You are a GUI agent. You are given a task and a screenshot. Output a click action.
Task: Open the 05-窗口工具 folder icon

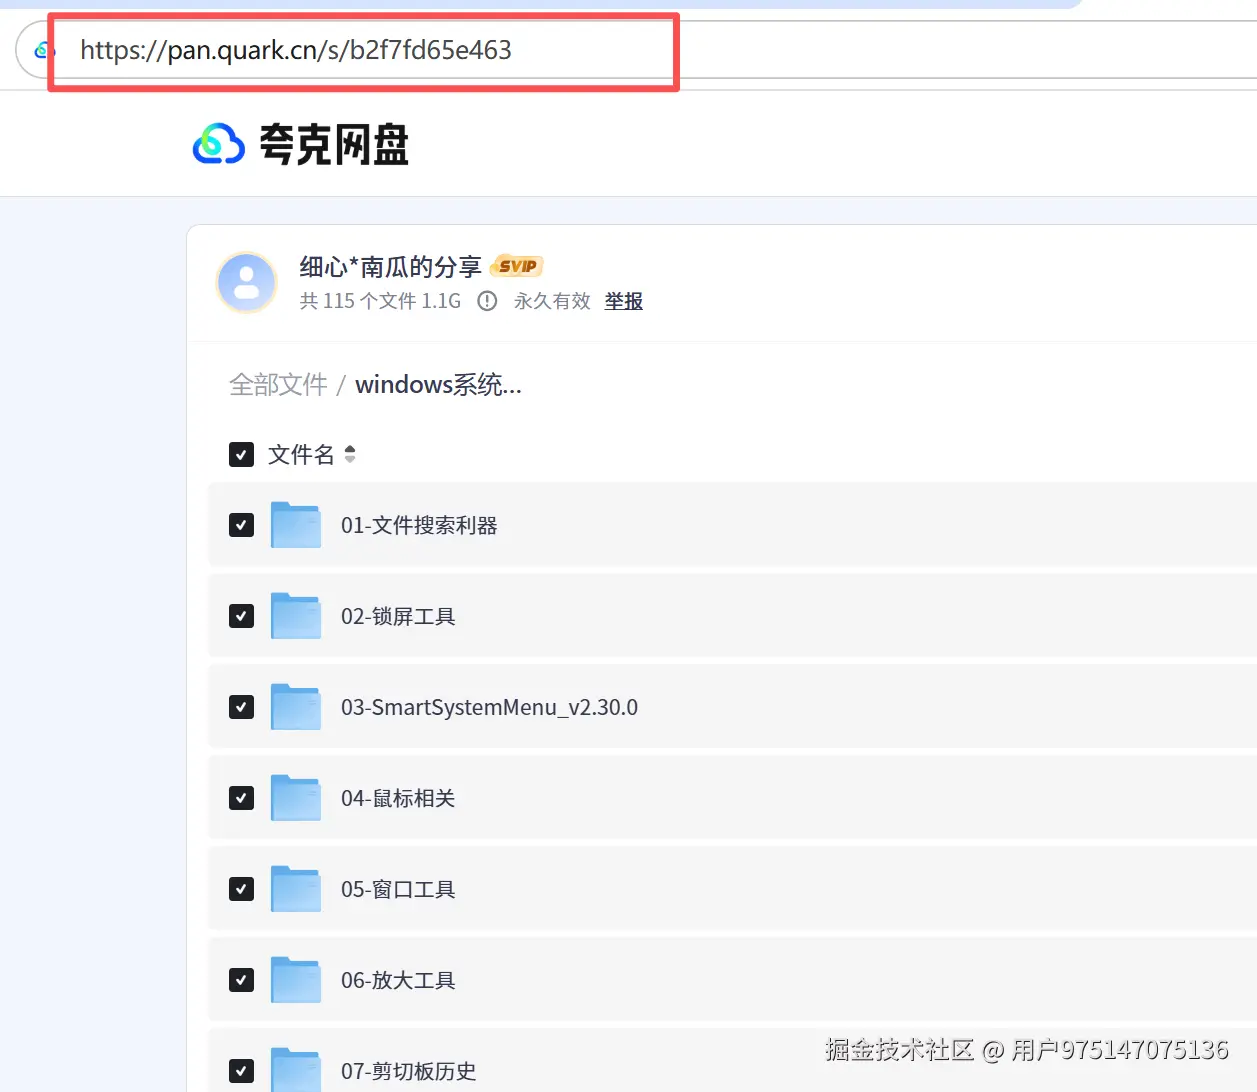[296, 889]
